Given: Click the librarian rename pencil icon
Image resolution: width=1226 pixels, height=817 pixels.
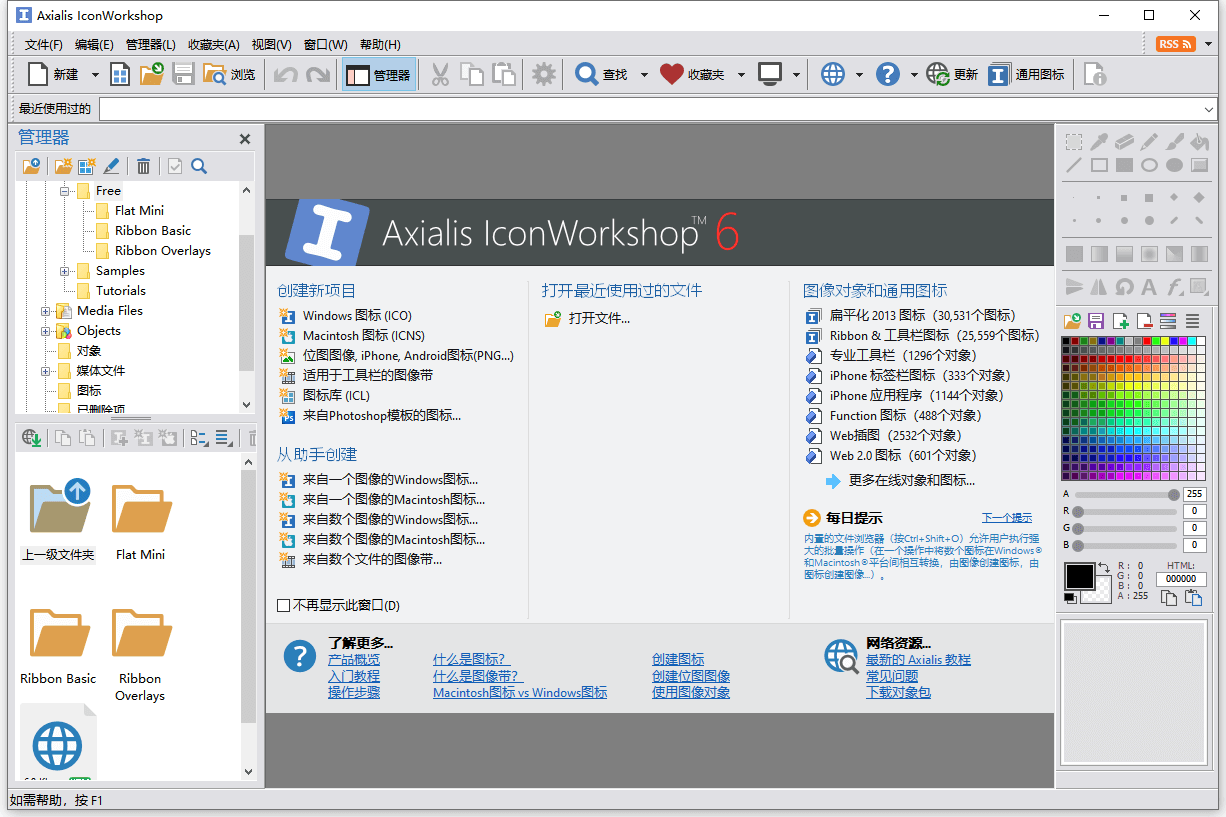Looking at the screenshot, I should click(112, 166).
